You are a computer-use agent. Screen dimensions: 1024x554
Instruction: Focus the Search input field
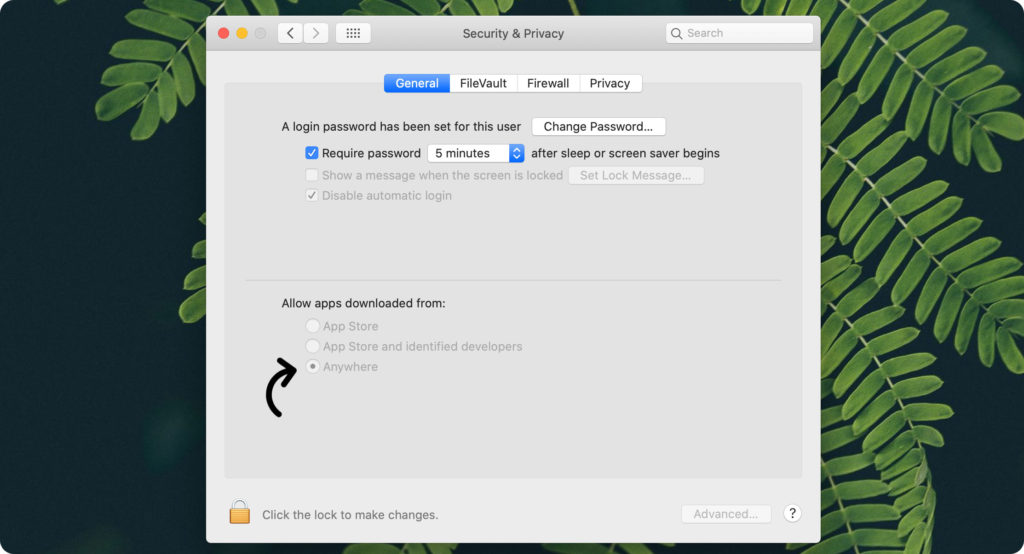pyautogui.click(x=739, y=33)
